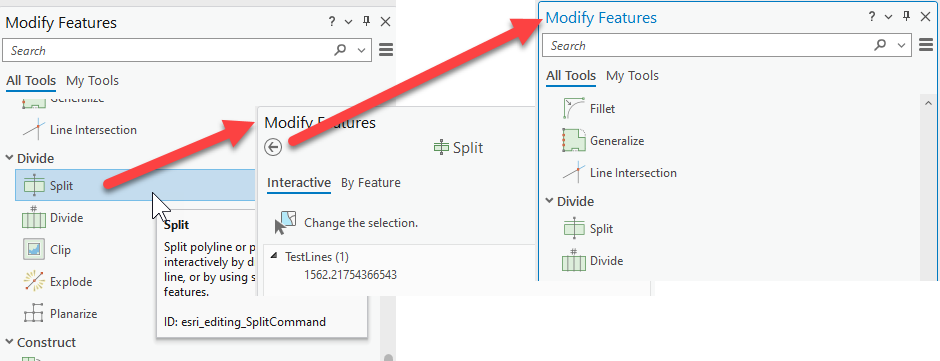Switch to All Tools tab in left pane

tap(31, 80)
